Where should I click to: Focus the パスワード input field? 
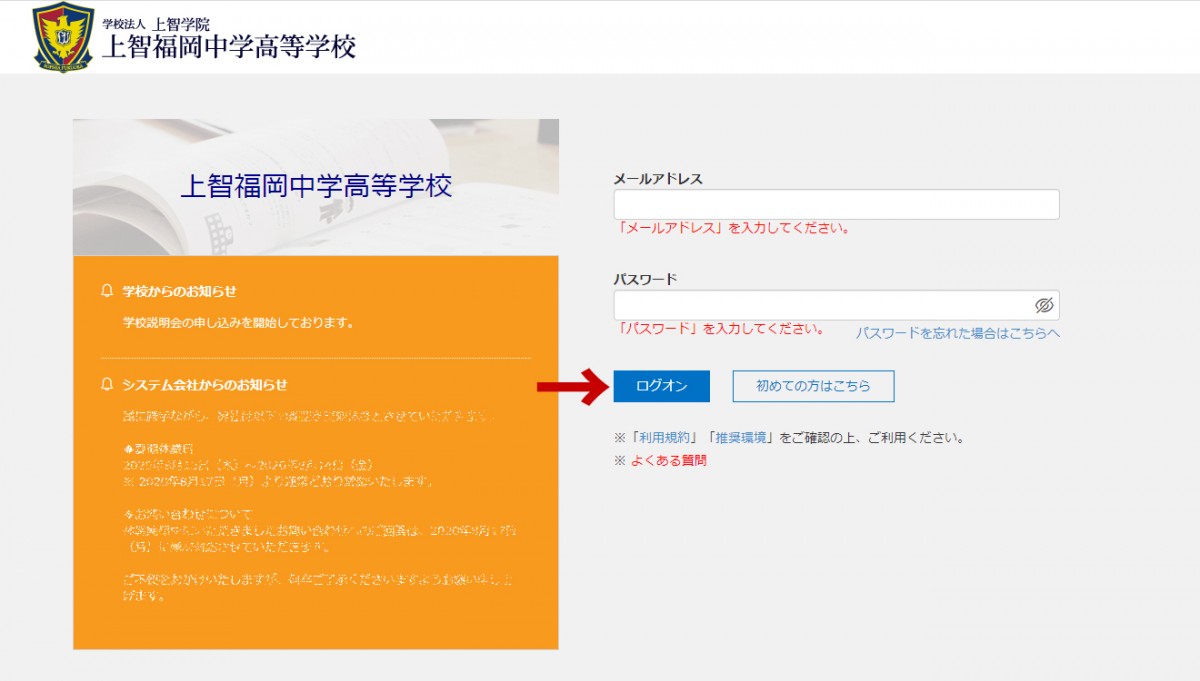click(x=836, y=305)
